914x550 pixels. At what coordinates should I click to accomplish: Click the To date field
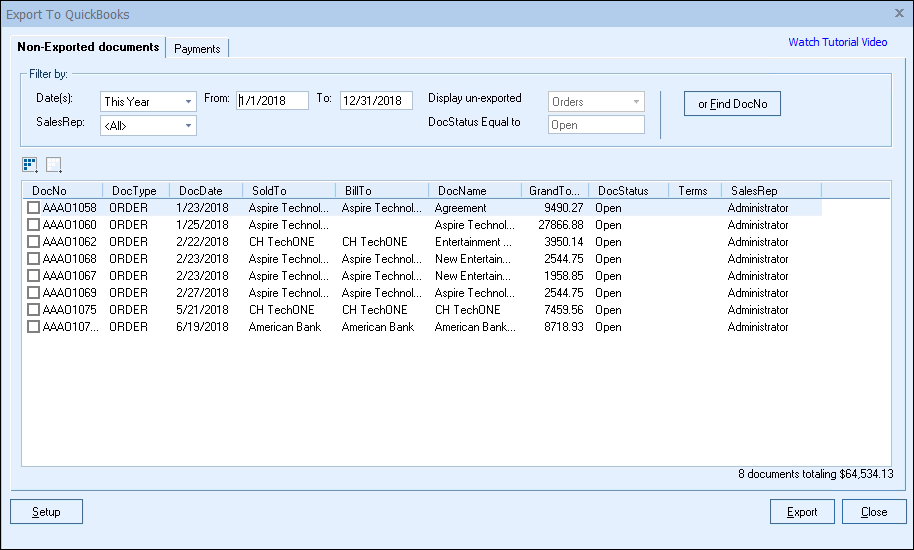(x=376, y=101)
